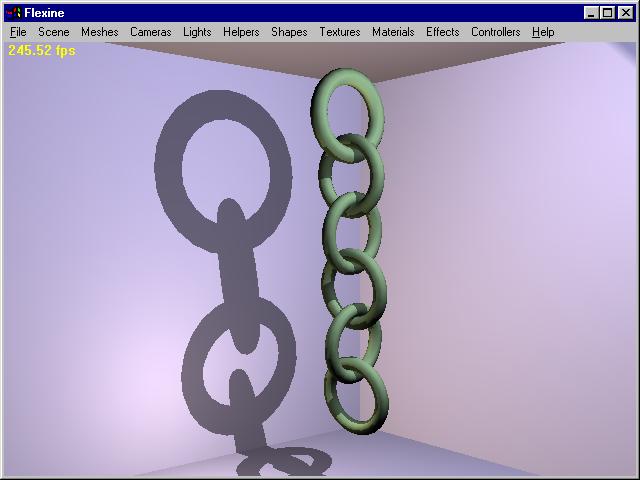Open the Helpers menu
This screenshot has width=640, height=480.
click(x=241, y=32)
